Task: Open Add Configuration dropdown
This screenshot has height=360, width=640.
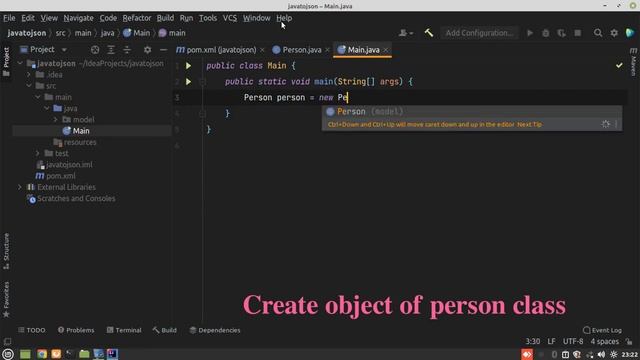Action: (x=479, y=33)
